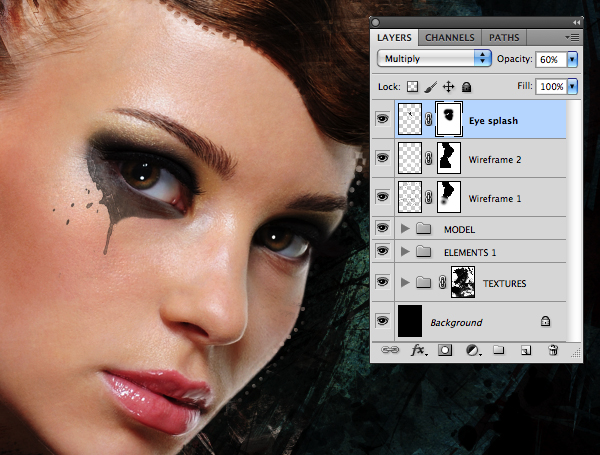Click the Fill 100% value field
600x455 pixels.
pos(551,86)
